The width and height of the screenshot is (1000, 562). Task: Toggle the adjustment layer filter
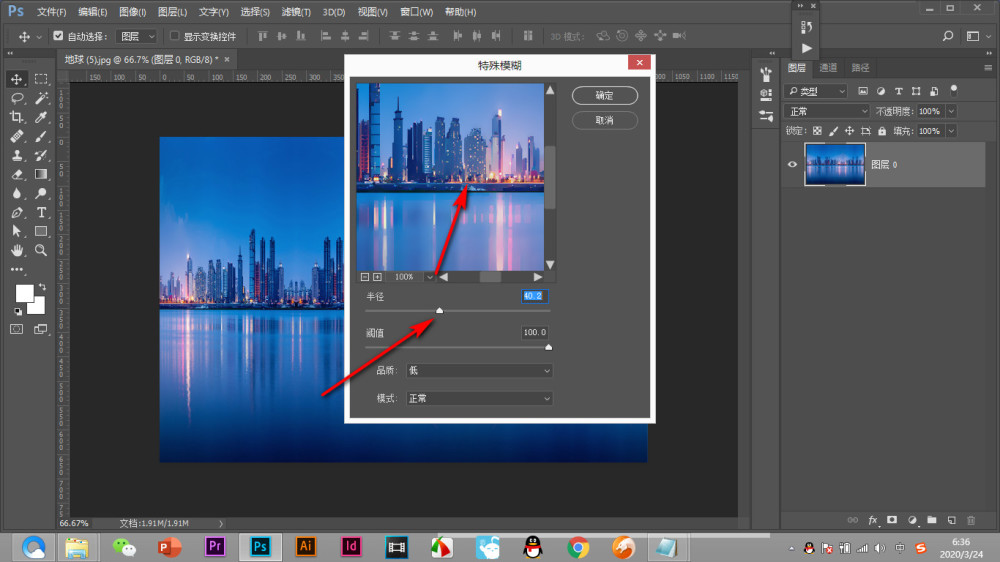tap(881, 91)
